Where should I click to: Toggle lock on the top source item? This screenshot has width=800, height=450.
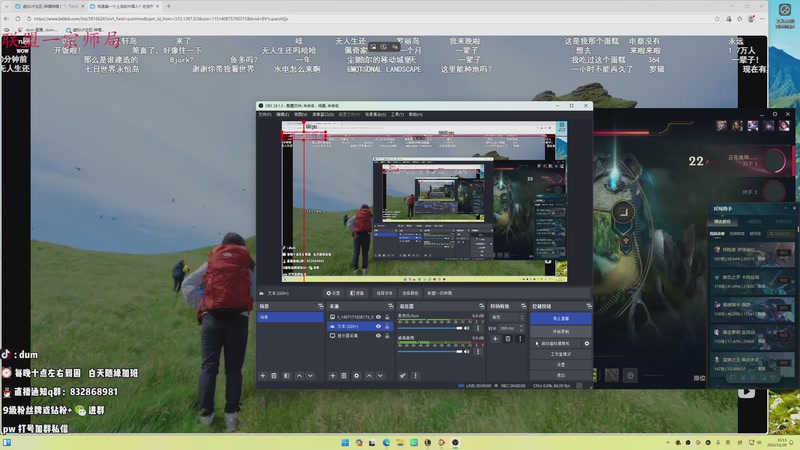(387, 316)
